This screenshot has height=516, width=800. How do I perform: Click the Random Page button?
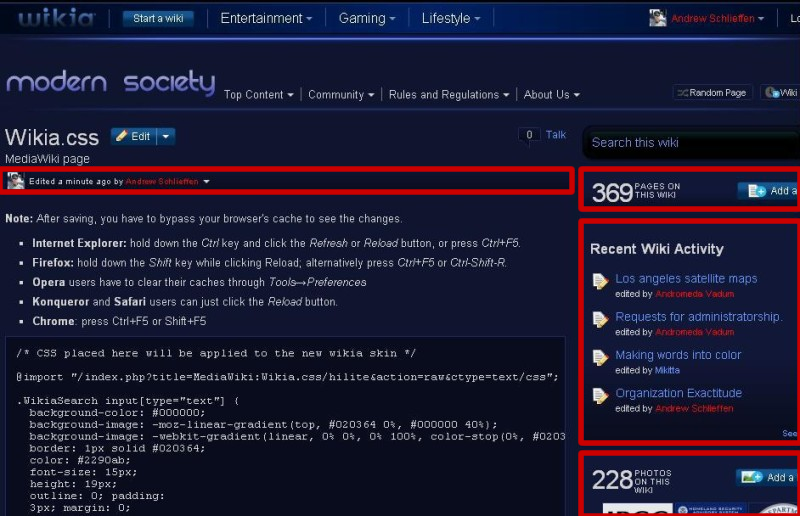tap(712, 92)
